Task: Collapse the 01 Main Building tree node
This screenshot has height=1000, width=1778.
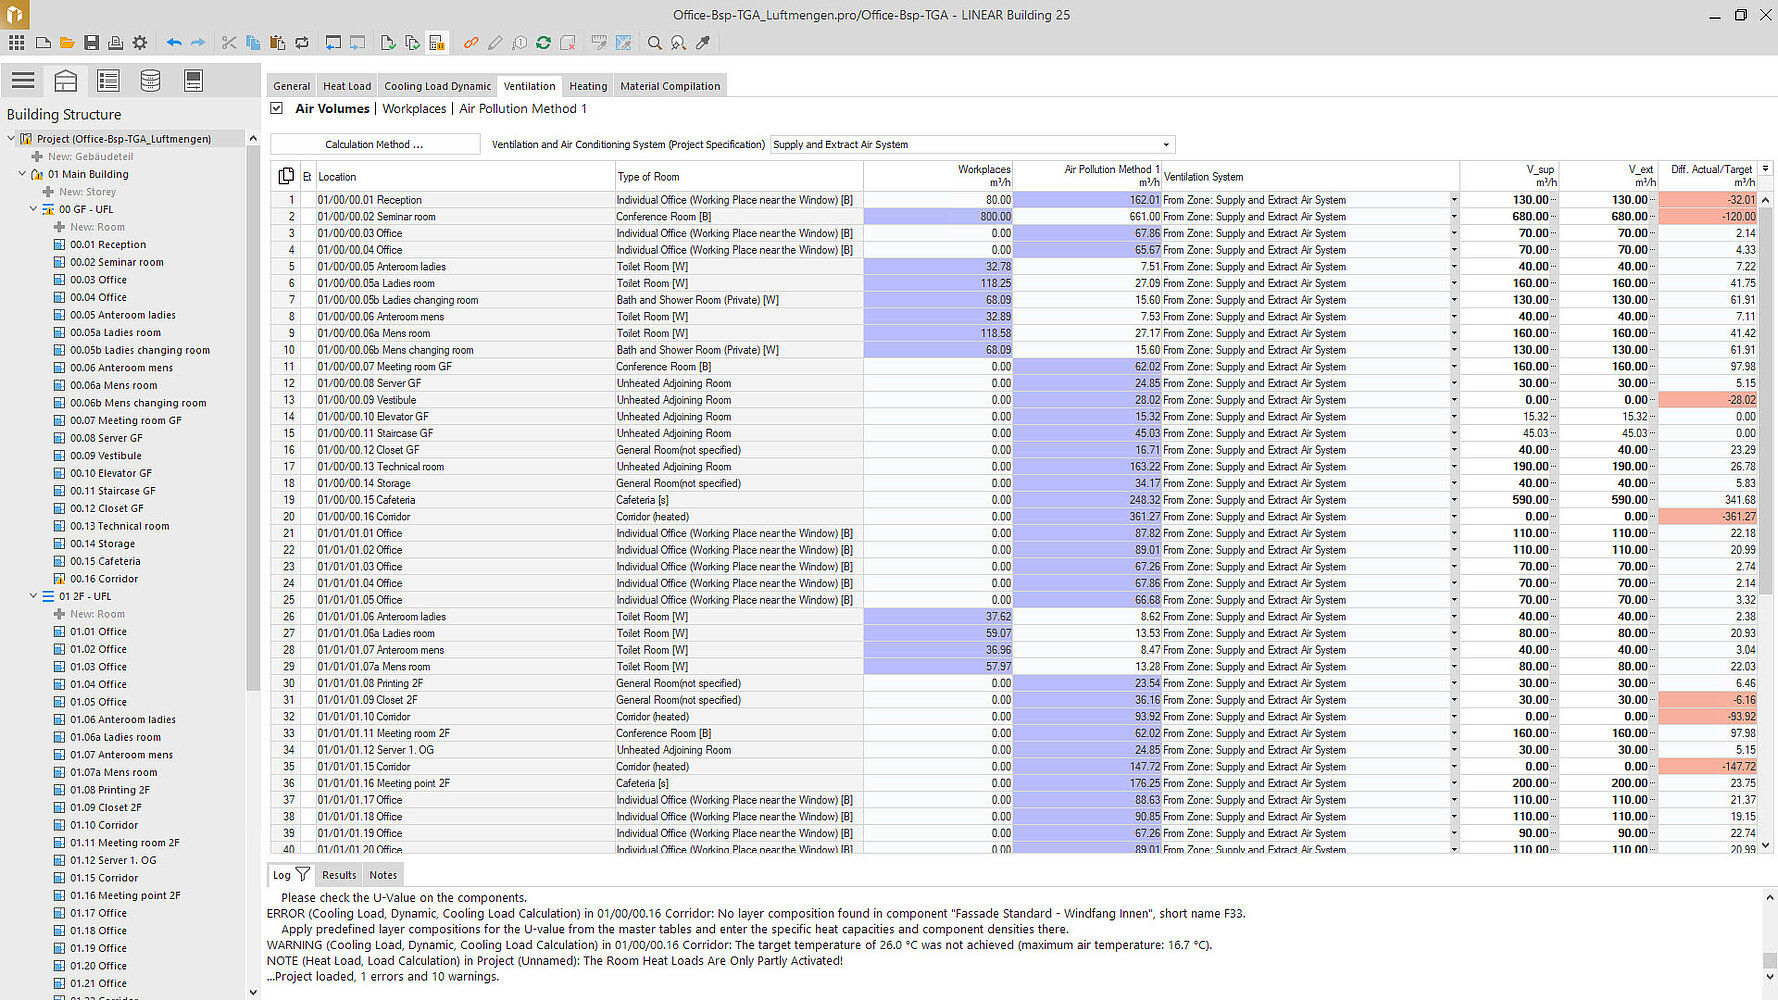Action: pos(22,174)
